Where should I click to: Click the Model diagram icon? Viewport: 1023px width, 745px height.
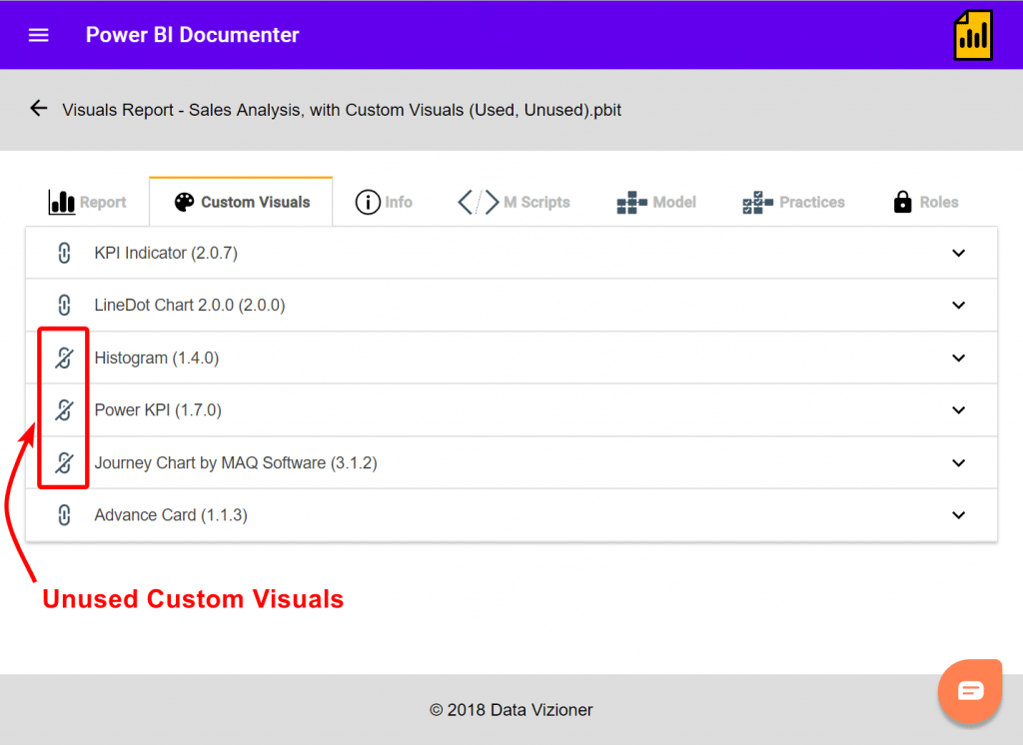(632, 202)
